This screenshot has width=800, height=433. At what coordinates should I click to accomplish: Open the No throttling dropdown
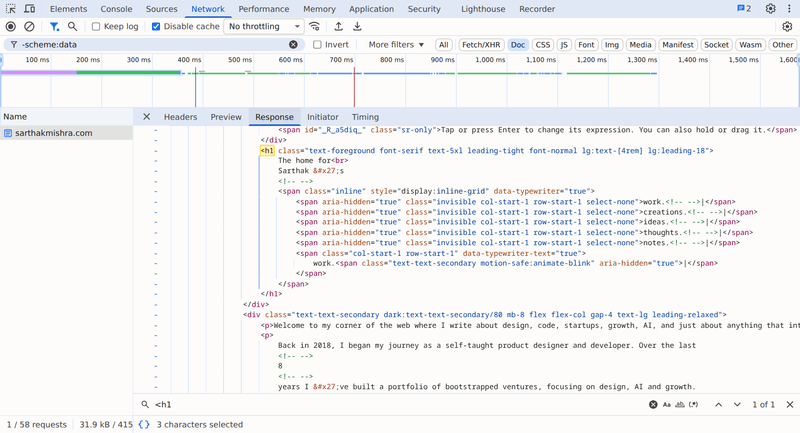coord(264,27)
